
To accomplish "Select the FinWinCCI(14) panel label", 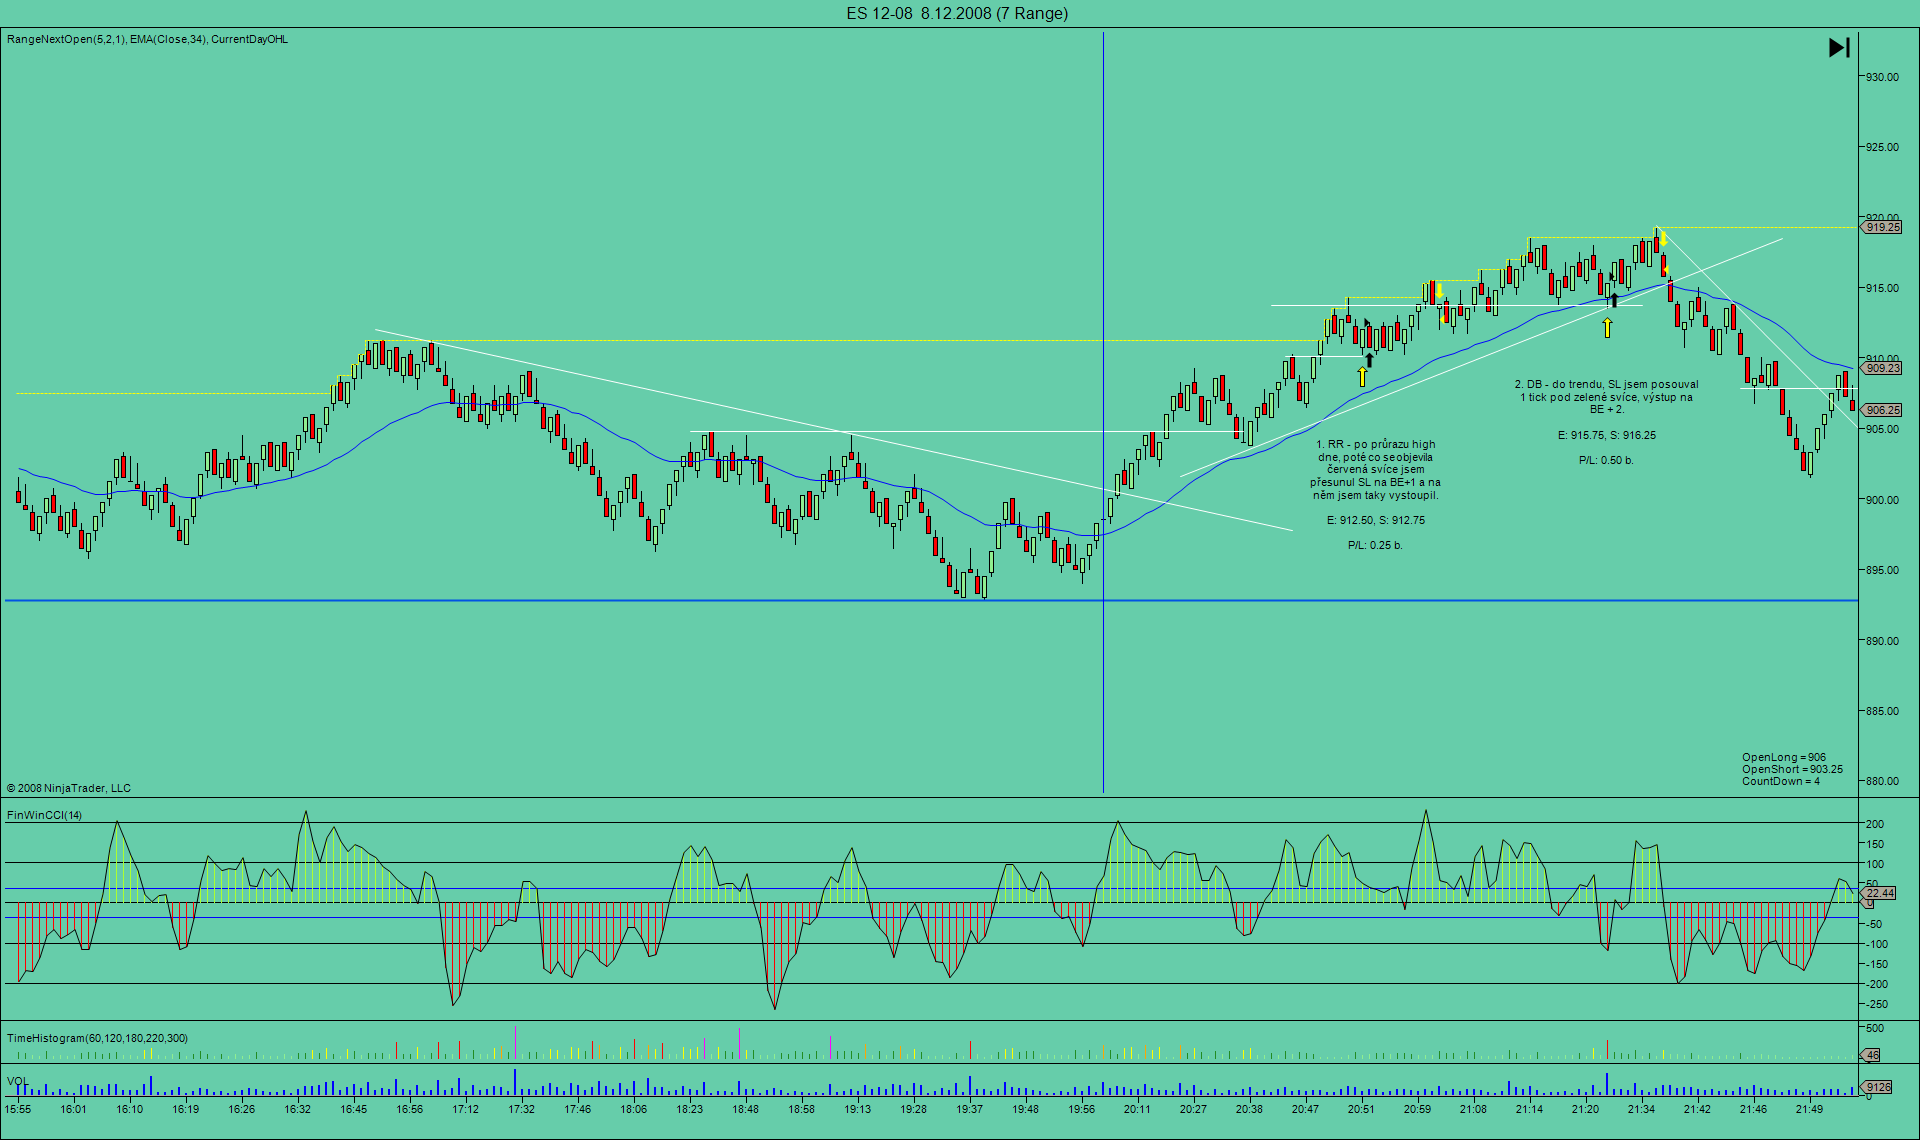I will (45, 815).
